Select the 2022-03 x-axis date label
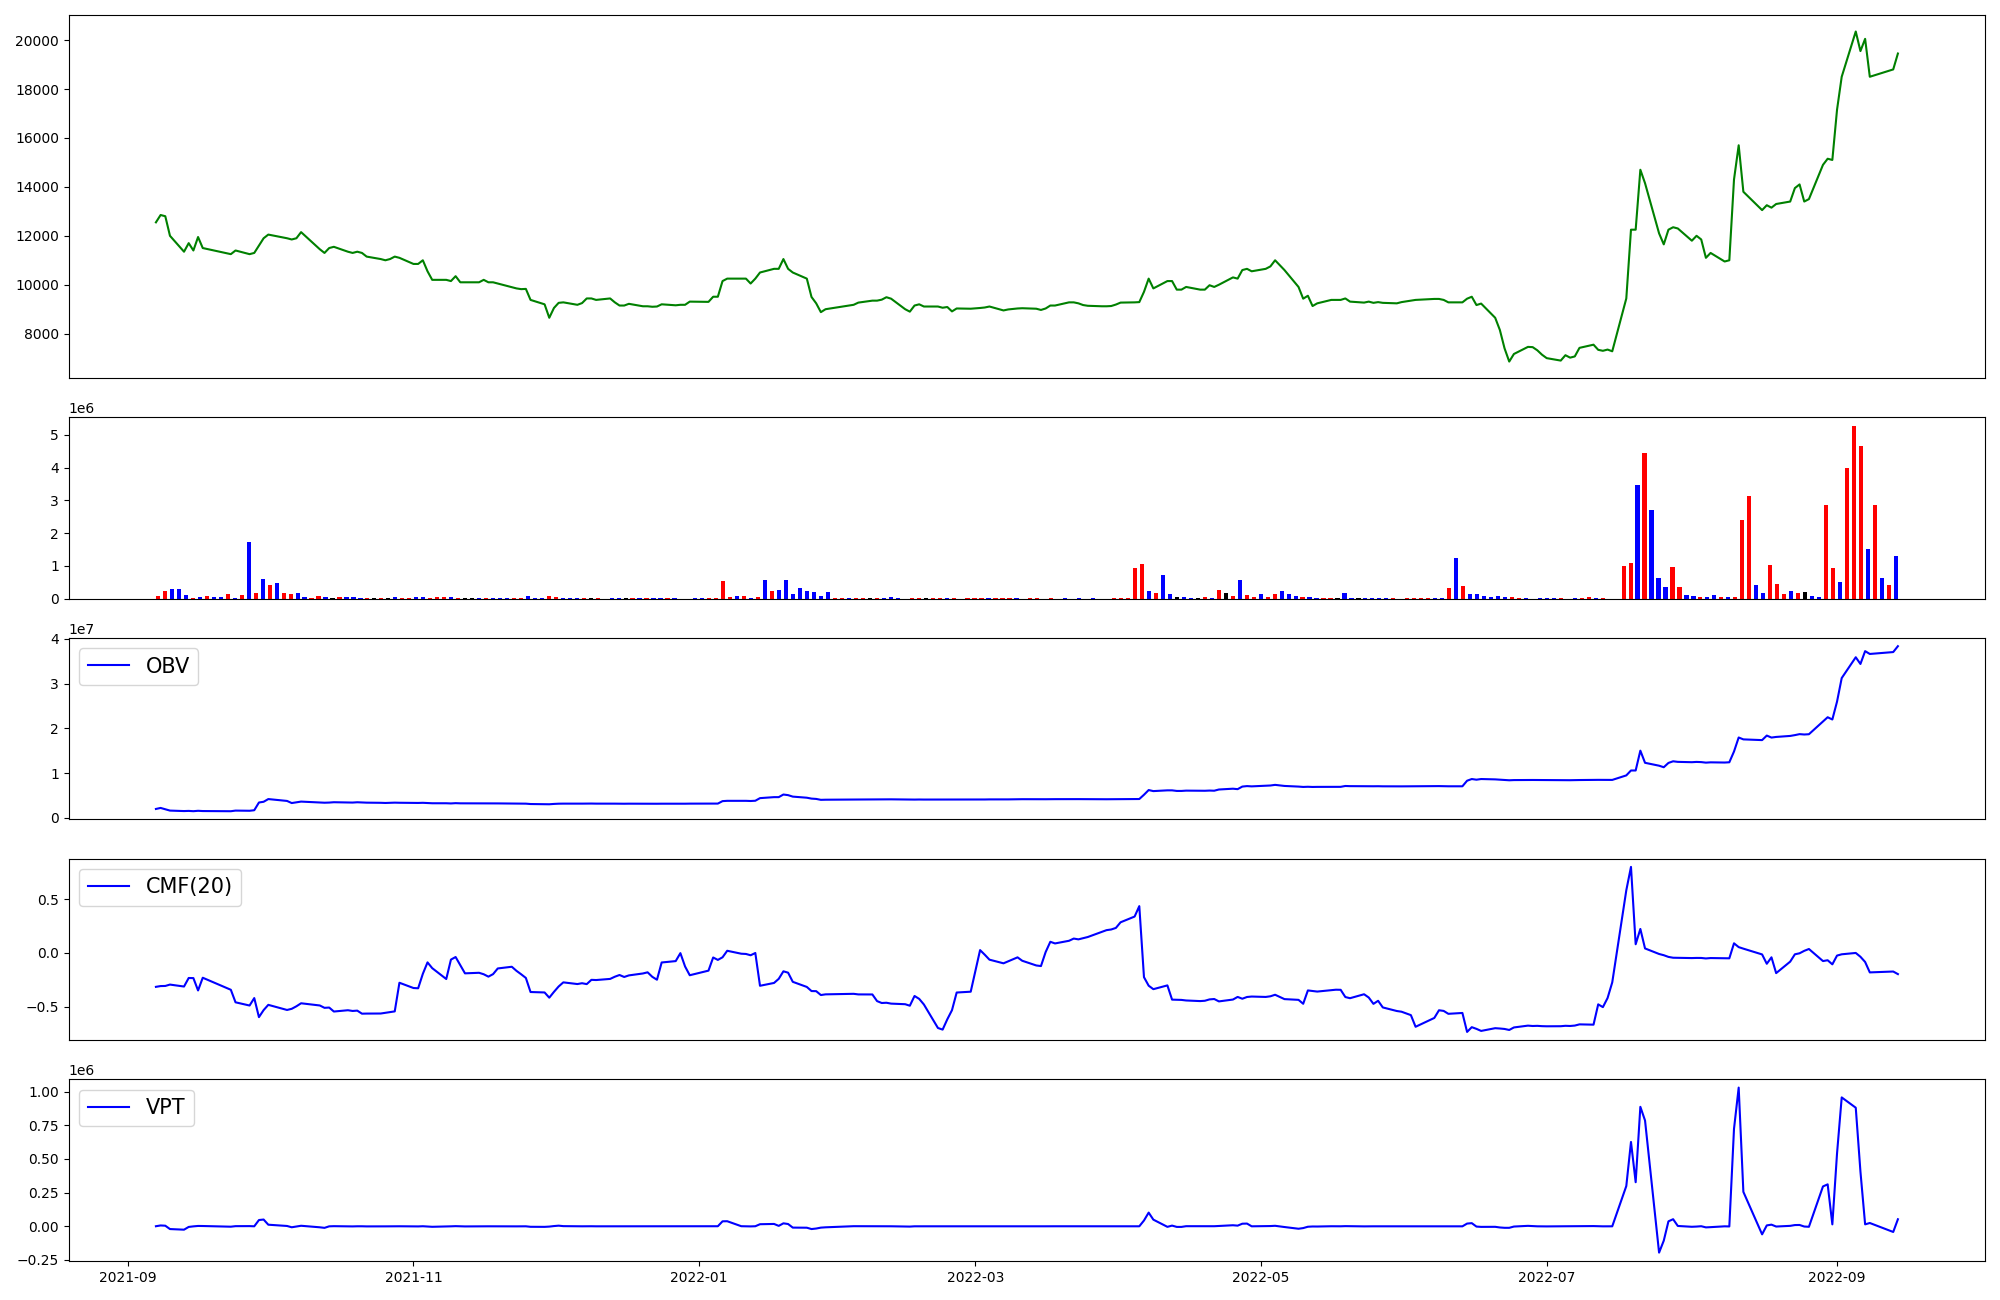Screen dimensions: 2000x1300 pyautogui.click(x=975, y=1277)
